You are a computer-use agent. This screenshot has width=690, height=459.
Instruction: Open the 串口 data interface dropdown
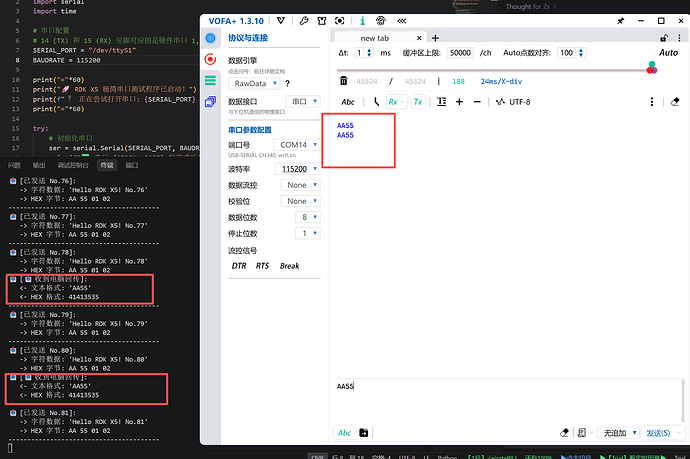tap(303, 101)
